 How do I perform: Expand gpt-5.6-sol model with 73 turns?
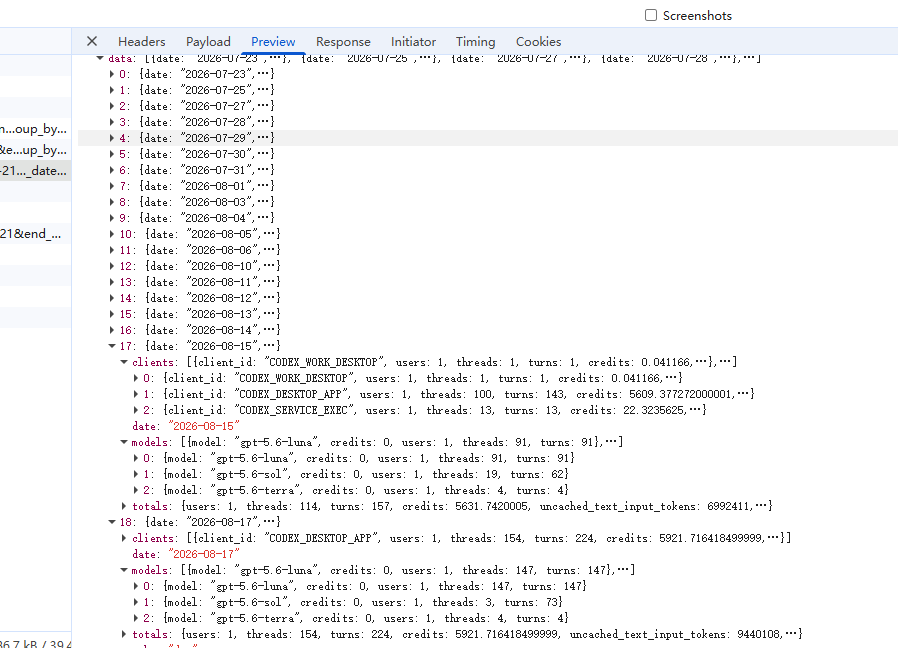pos(136,602)
